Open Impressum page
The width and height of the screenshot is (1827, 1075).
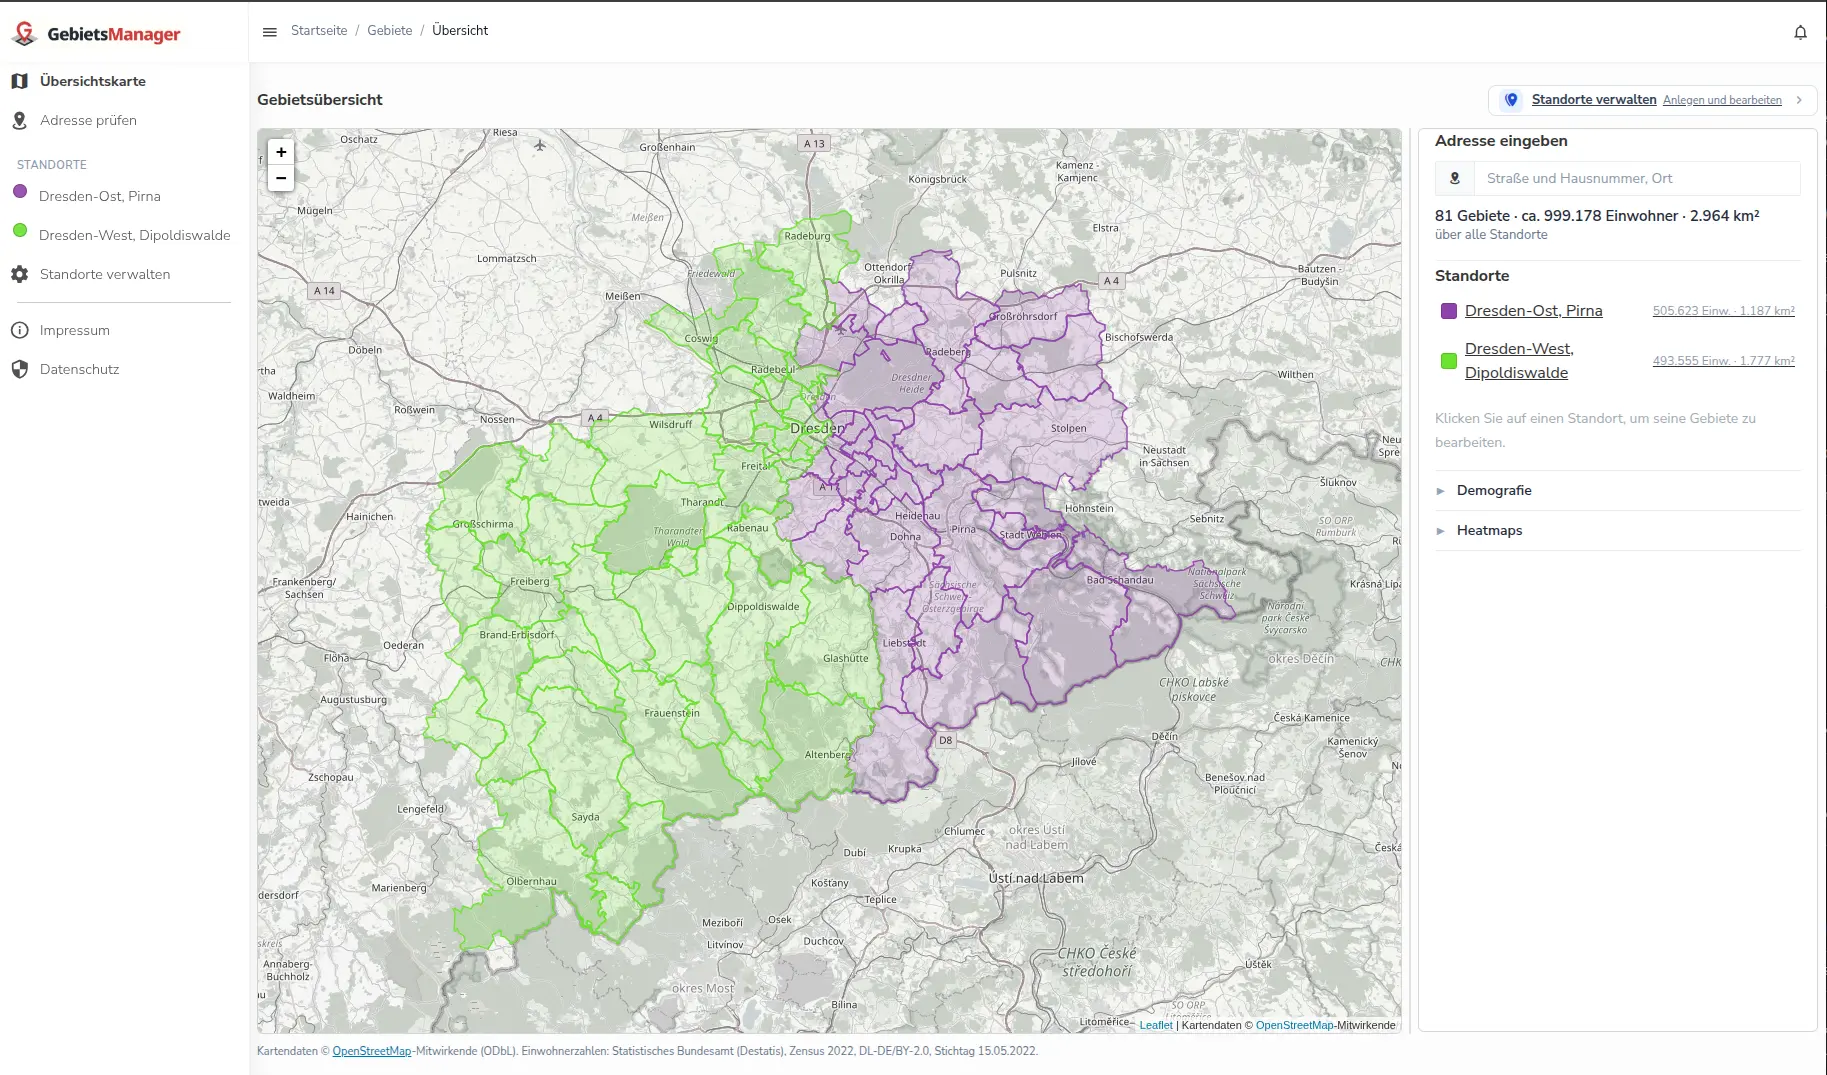point(74,330)
